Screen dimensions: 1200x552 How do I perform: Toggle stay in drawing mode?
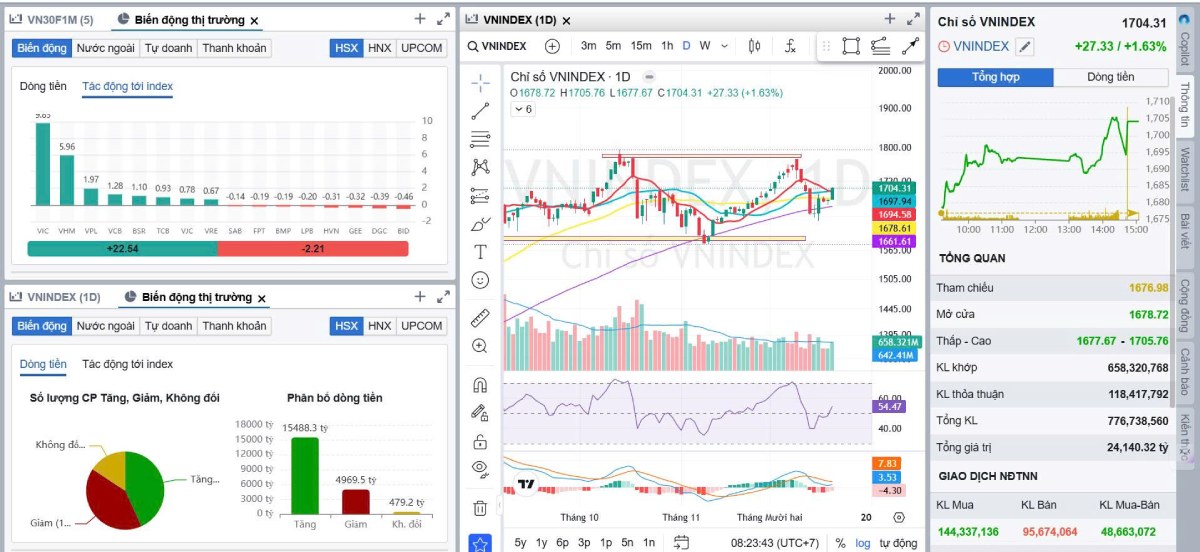point(480,413)
